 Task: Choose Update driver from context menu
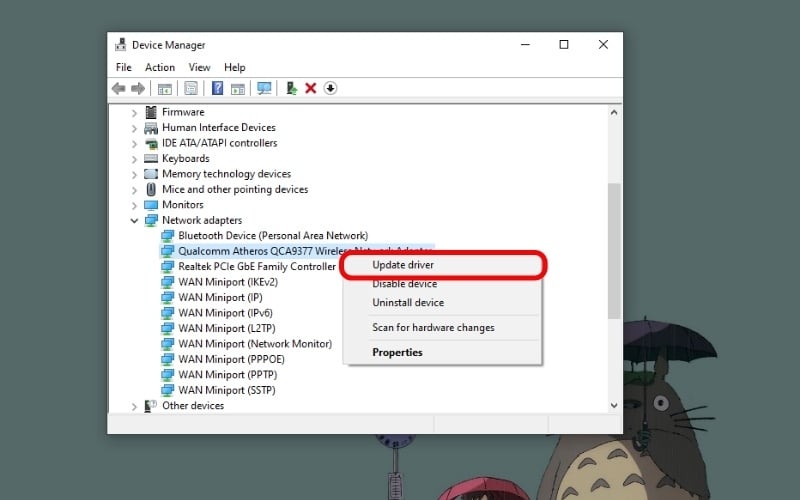402,265
